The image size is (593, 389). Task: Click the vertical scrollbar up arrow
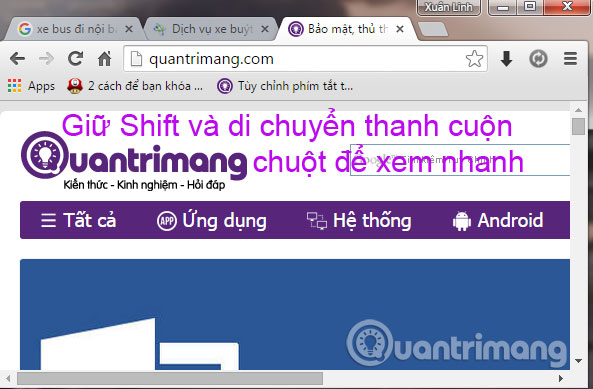[x=578, y=110]
